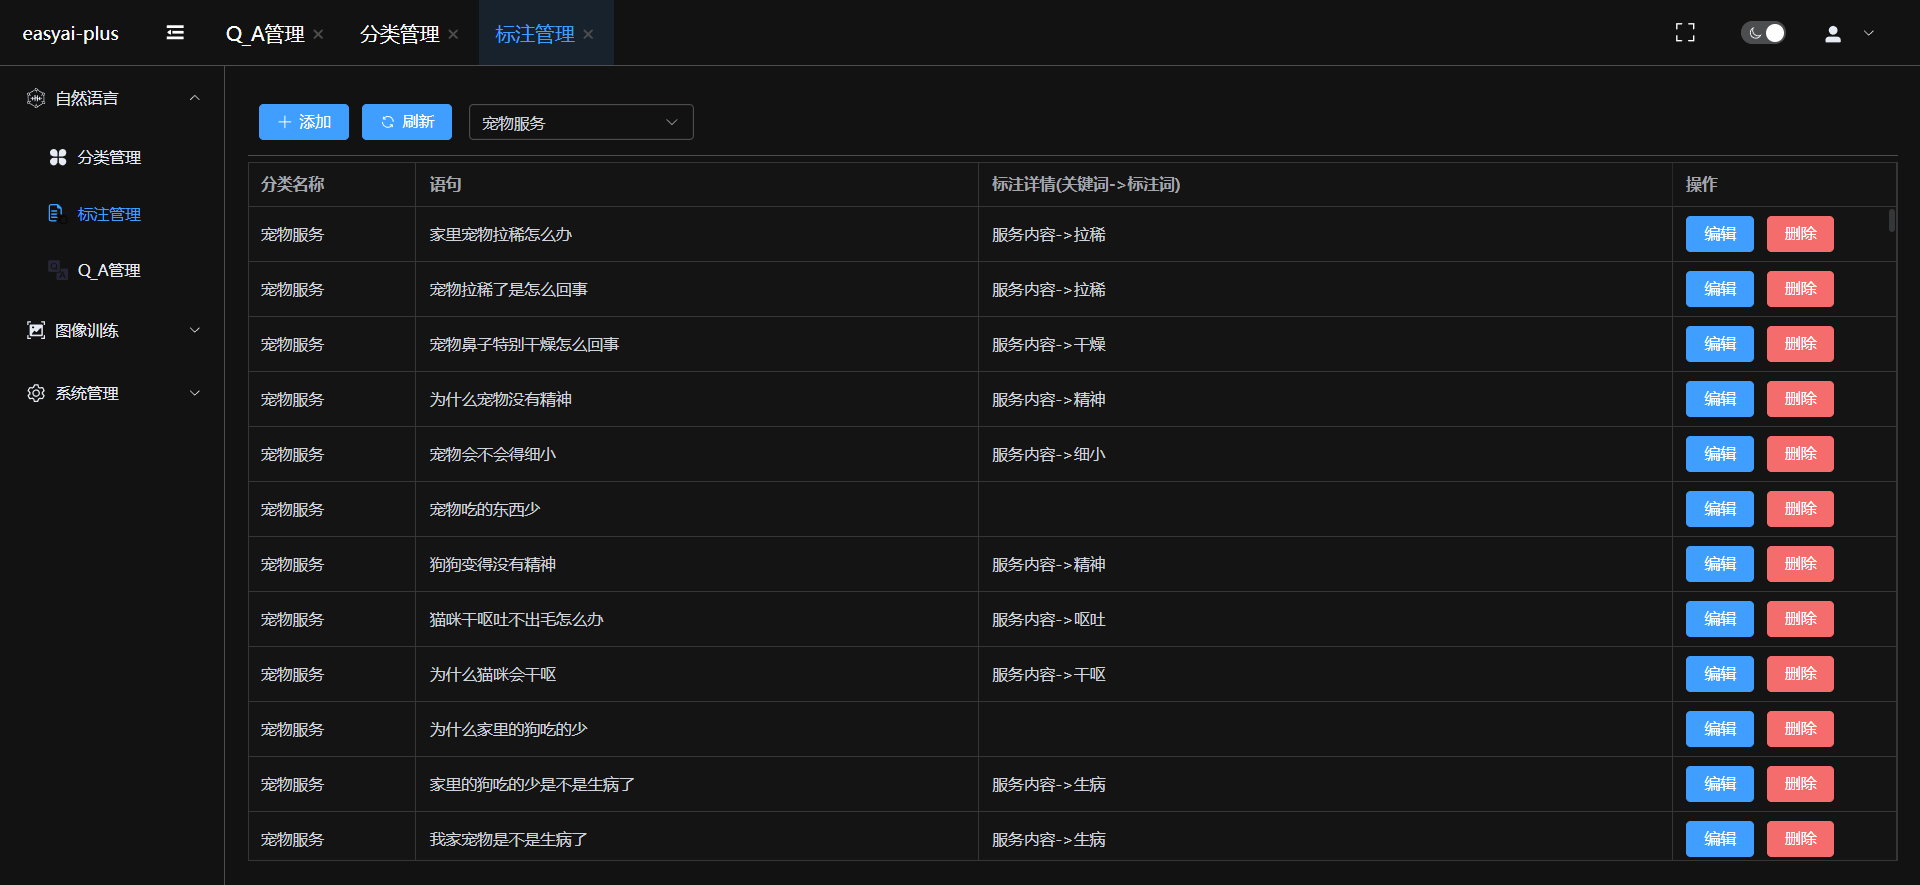The image size is (1920, 885).
Task: Close the 分类管理 tab
Action: point(453,34)
